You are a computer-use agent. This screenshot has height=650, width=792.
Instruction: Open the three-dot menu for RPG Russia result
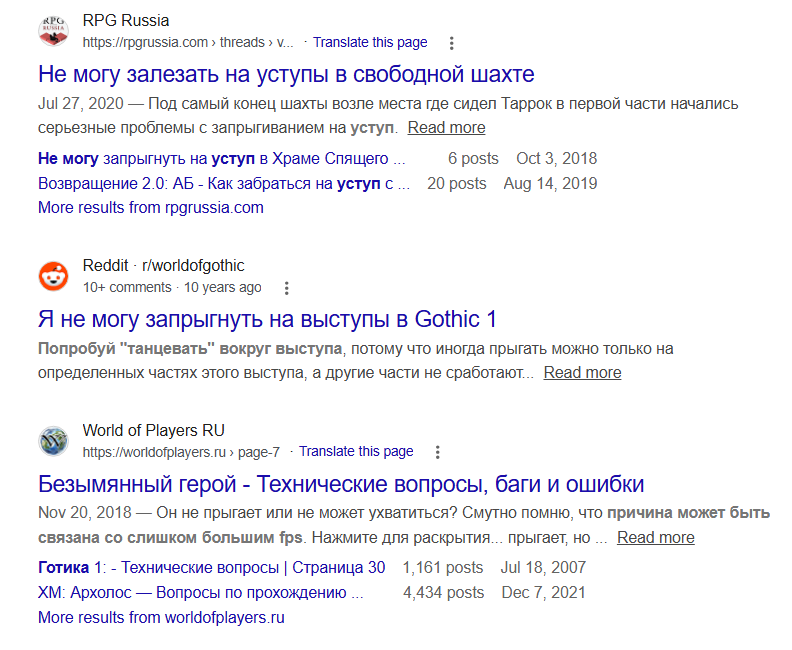pos(452,43)
